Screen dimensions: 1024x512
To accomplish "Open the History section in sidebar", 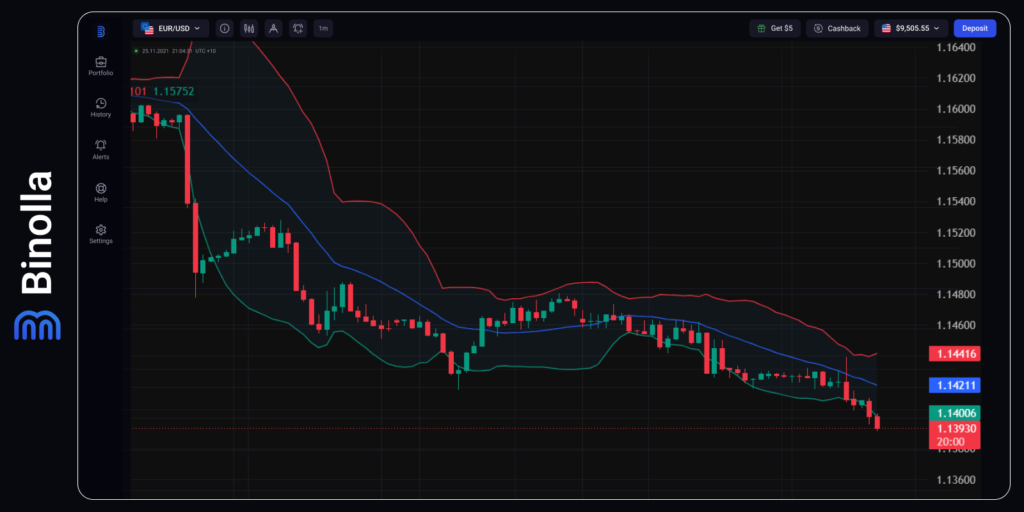I will [101, 108].
